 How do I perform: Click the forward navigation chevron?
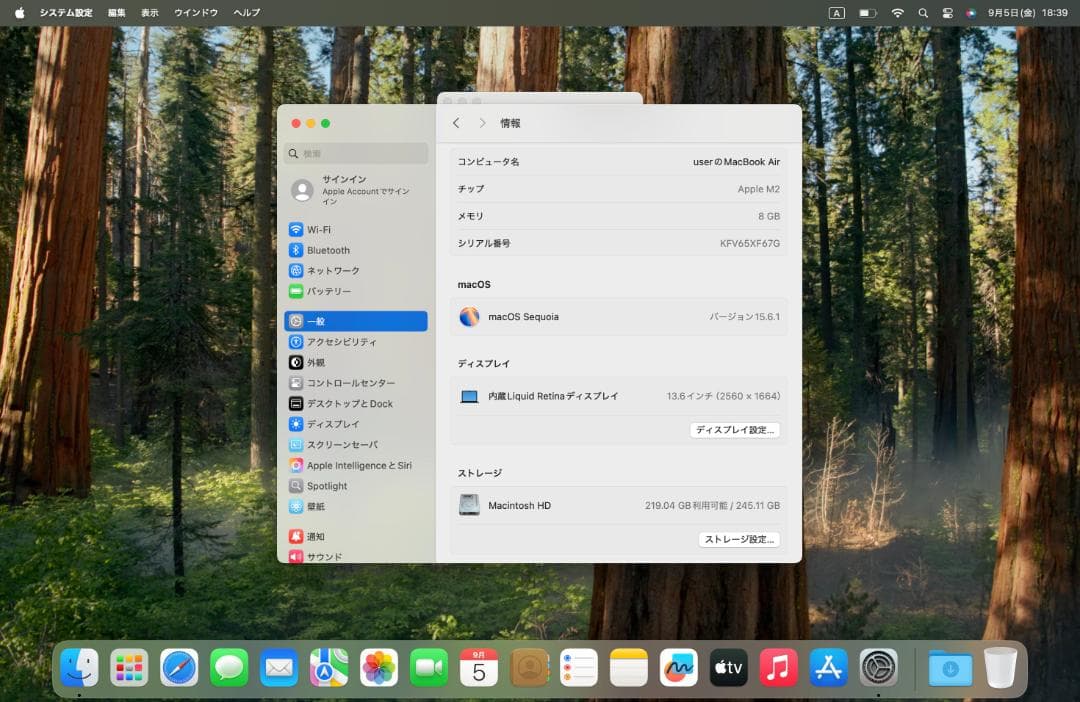(481, 123)
